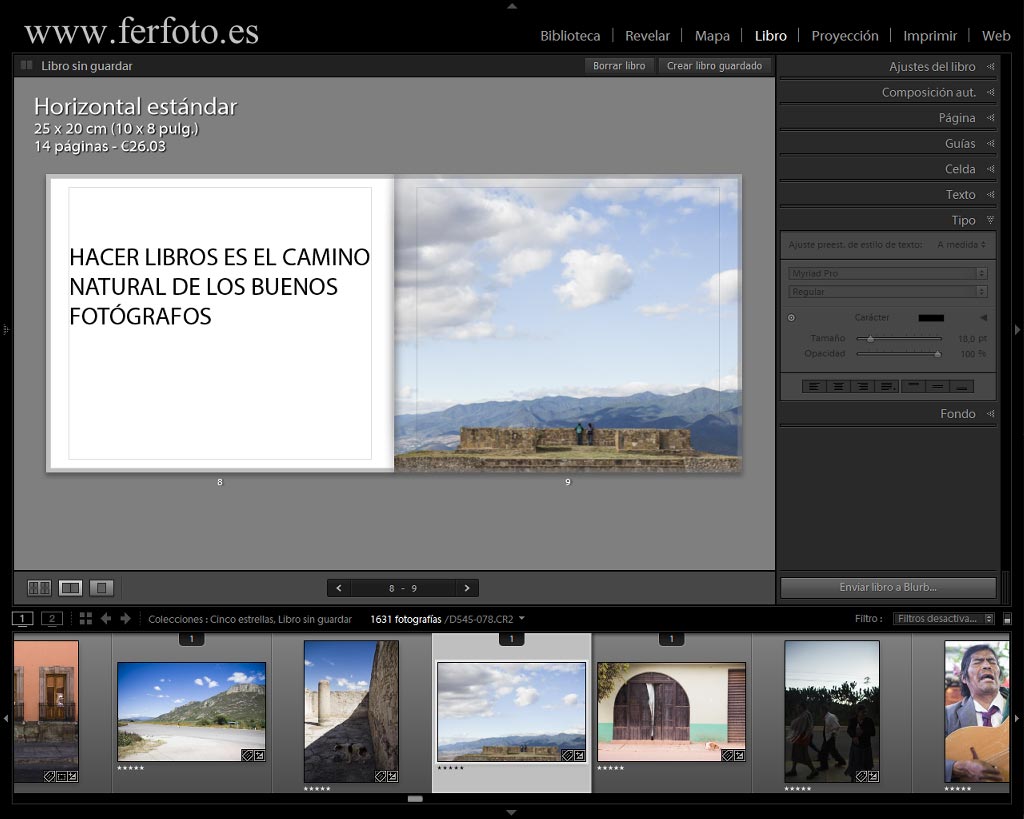Open the Mapa module
The width and height of the screenshot is (1024, 819).
(x=712, y=36)
